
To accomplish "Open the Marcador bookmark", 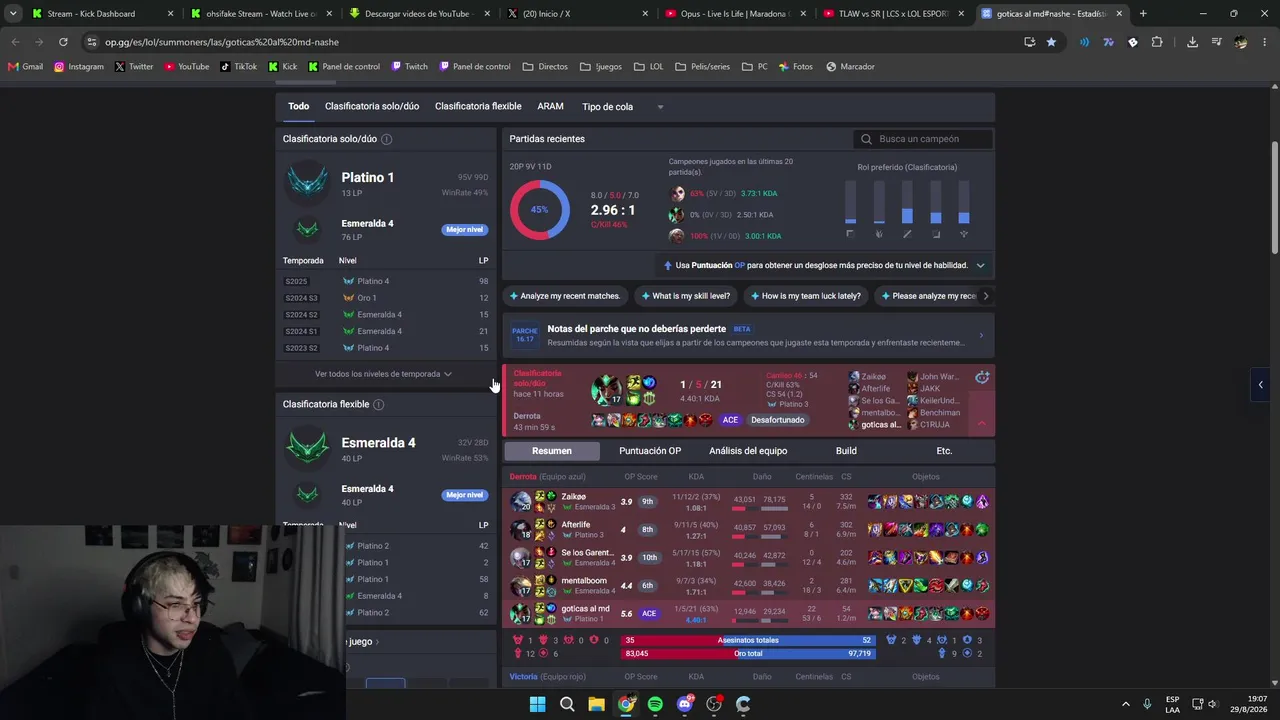I will click(x=850, y=67).
